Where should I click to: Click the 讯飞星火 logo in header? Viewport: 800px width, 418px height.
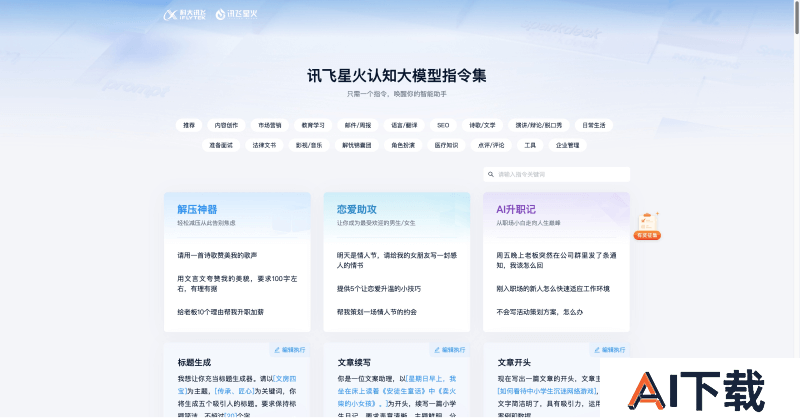[x=236, y=14]
